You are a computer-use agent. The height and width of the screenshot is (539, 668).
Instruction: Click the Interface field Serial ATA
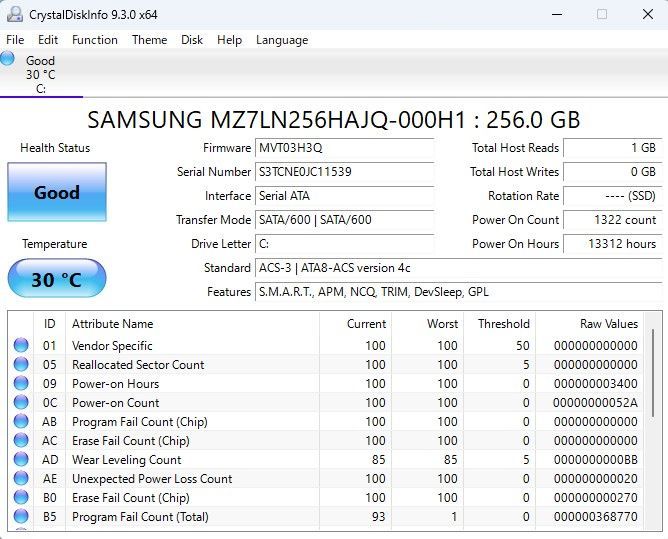(344, 196)
